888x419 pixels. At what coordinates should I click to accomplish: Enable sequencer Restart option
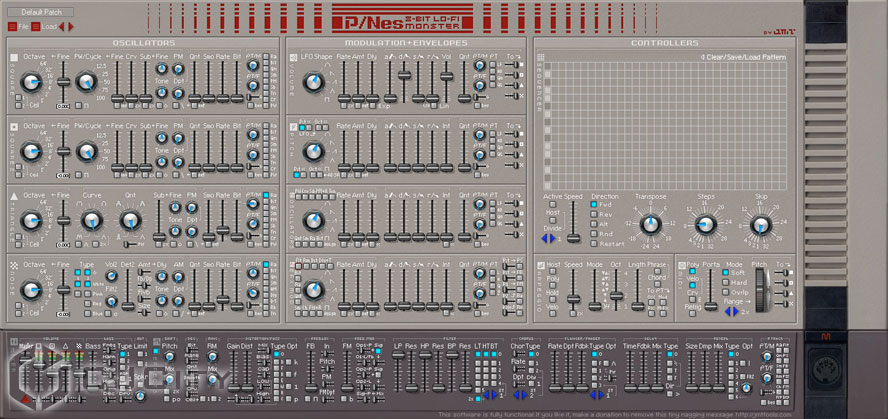pos(594,244)
